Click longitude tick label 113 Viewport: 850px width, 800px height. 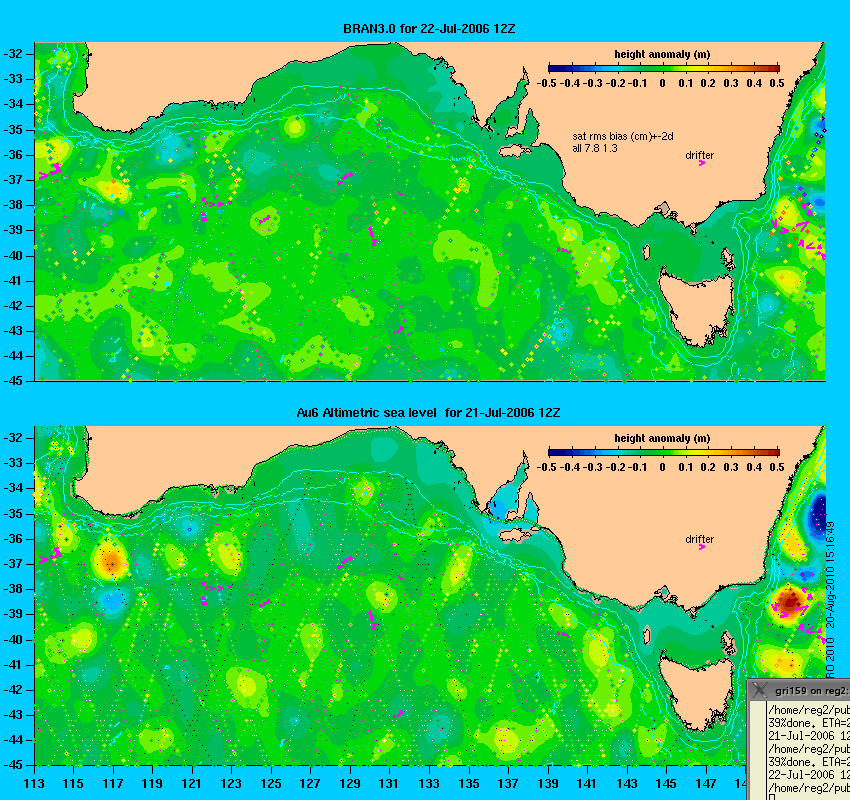point(34,784)
